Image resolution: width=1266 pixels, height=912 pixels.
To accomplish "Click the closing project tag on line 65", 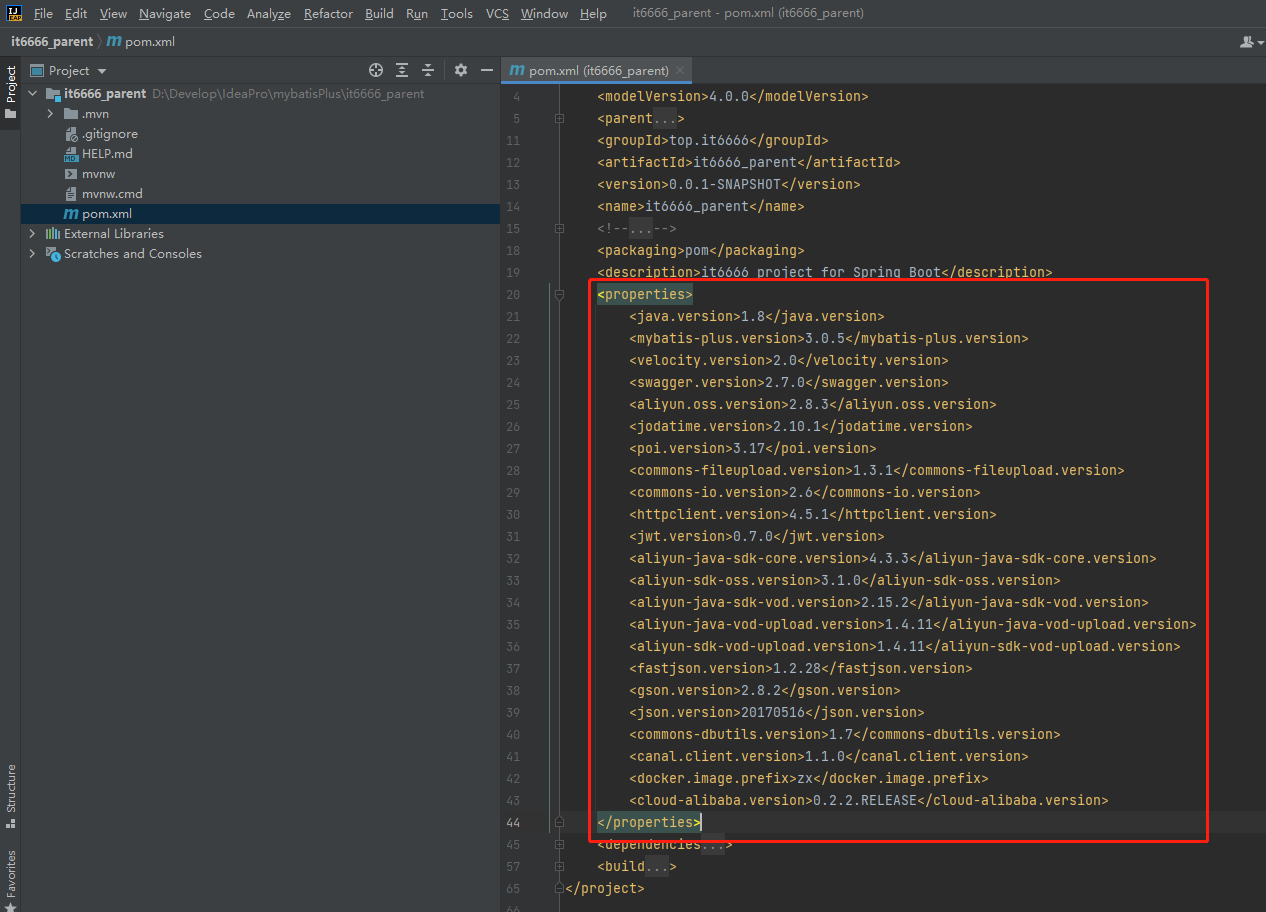I will point(605,888).
